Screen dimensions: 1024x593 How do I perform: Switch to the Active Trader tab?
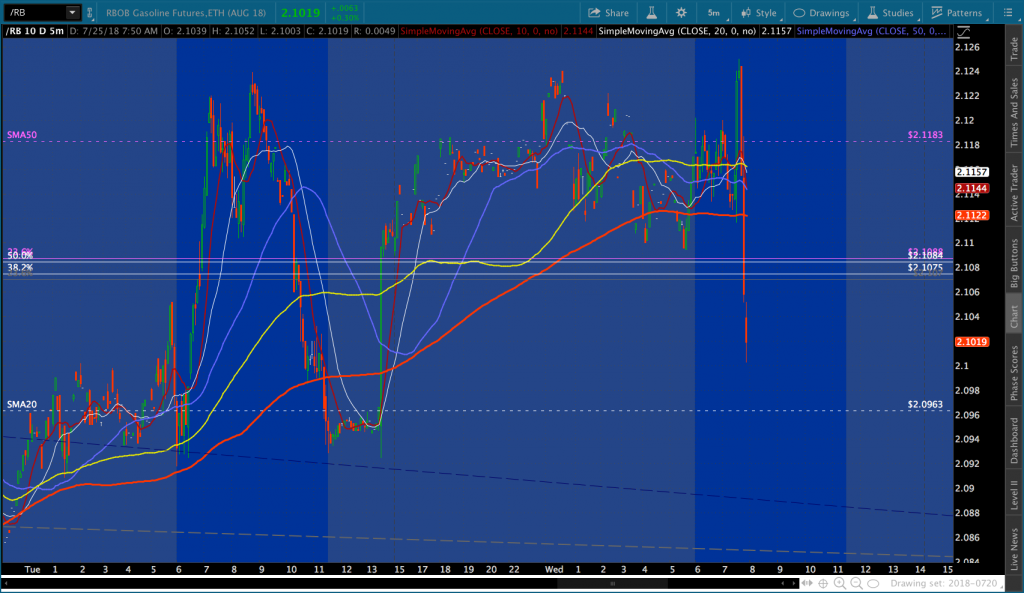pyautogui.click(x=1014, y=190)
